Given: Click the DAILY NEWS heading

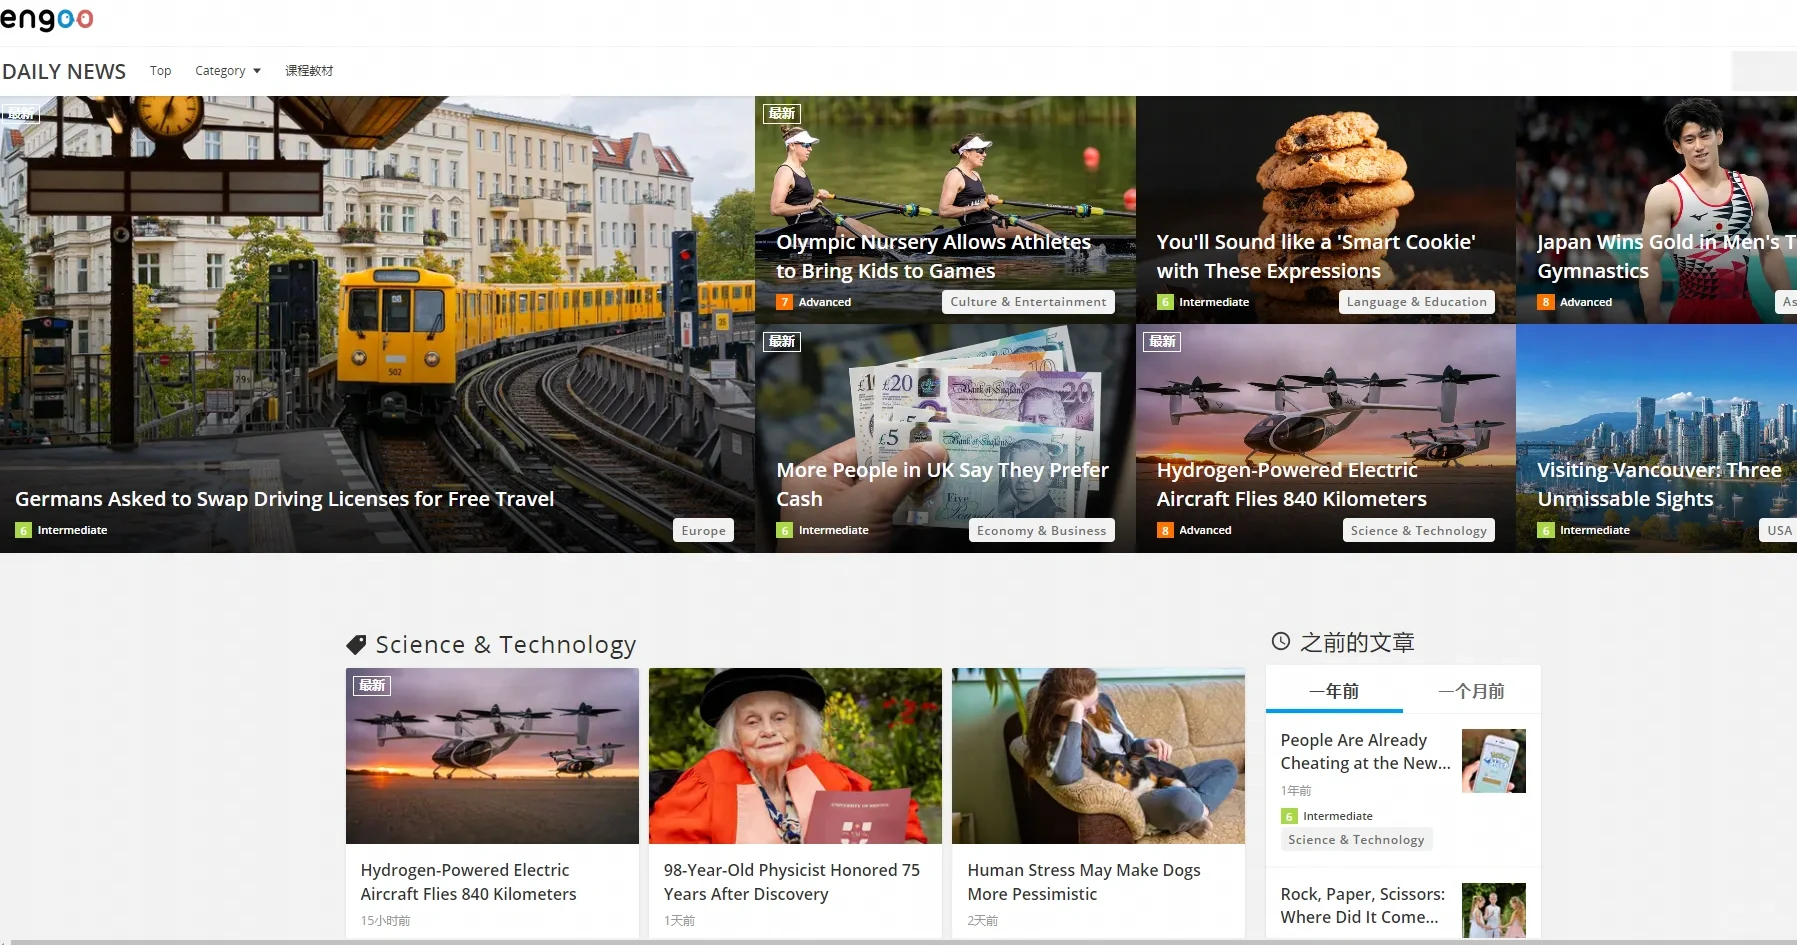Looking at the screenshot, I should click(x=64, y=72).
